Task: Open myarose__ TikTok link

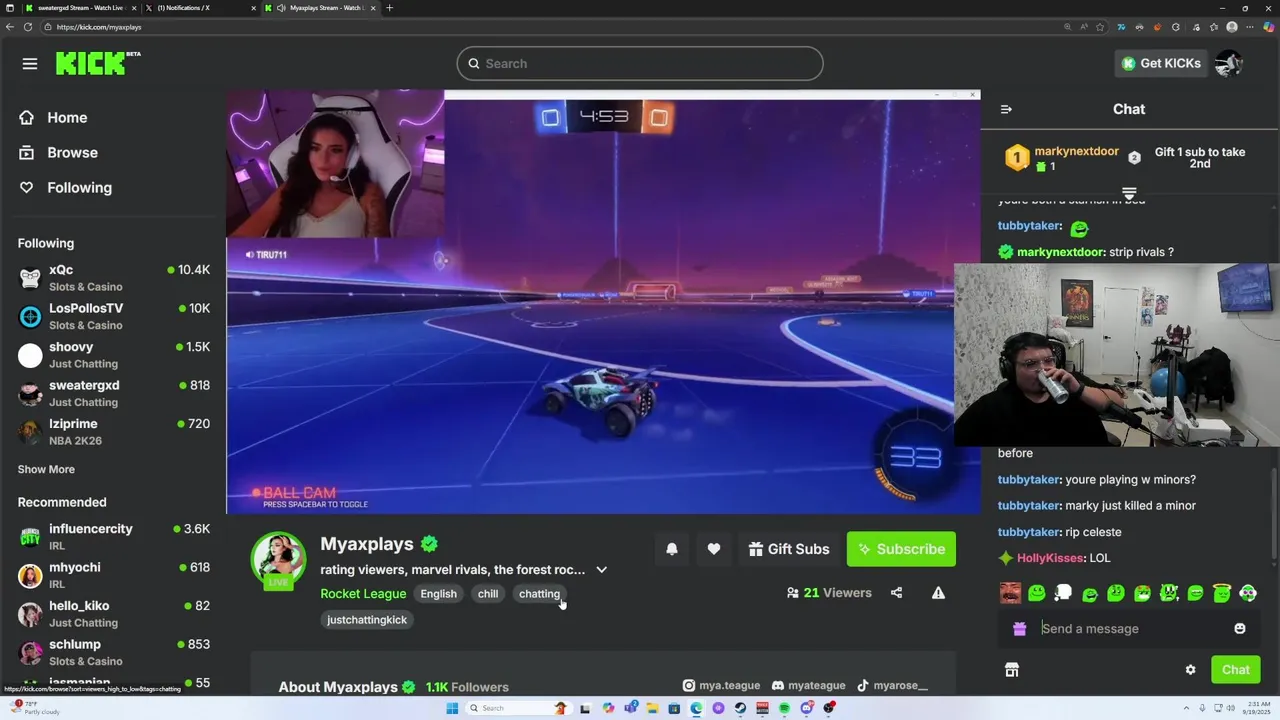Action: [891, 686]
